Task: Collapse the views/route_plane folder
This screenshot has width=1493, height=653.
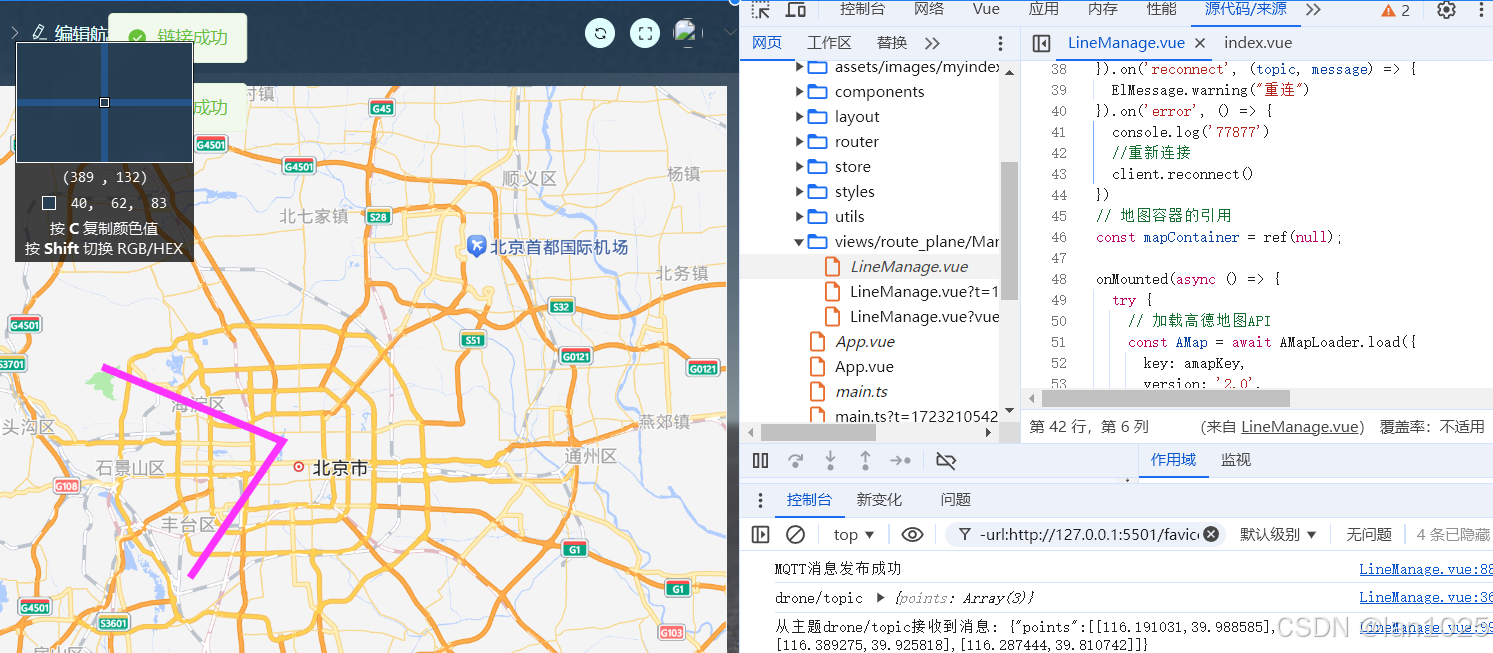Action: click(x=799, y=241)
